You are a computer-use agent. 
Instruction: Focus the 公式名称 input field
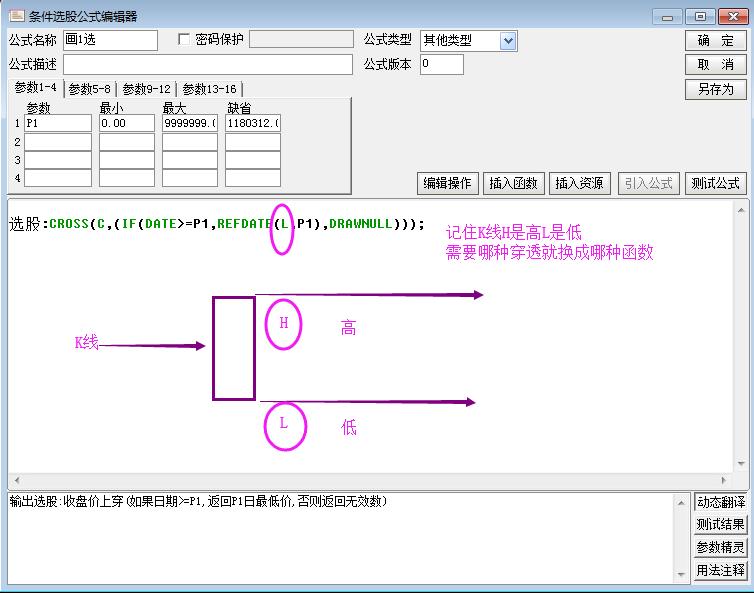(x=110, y=40)
